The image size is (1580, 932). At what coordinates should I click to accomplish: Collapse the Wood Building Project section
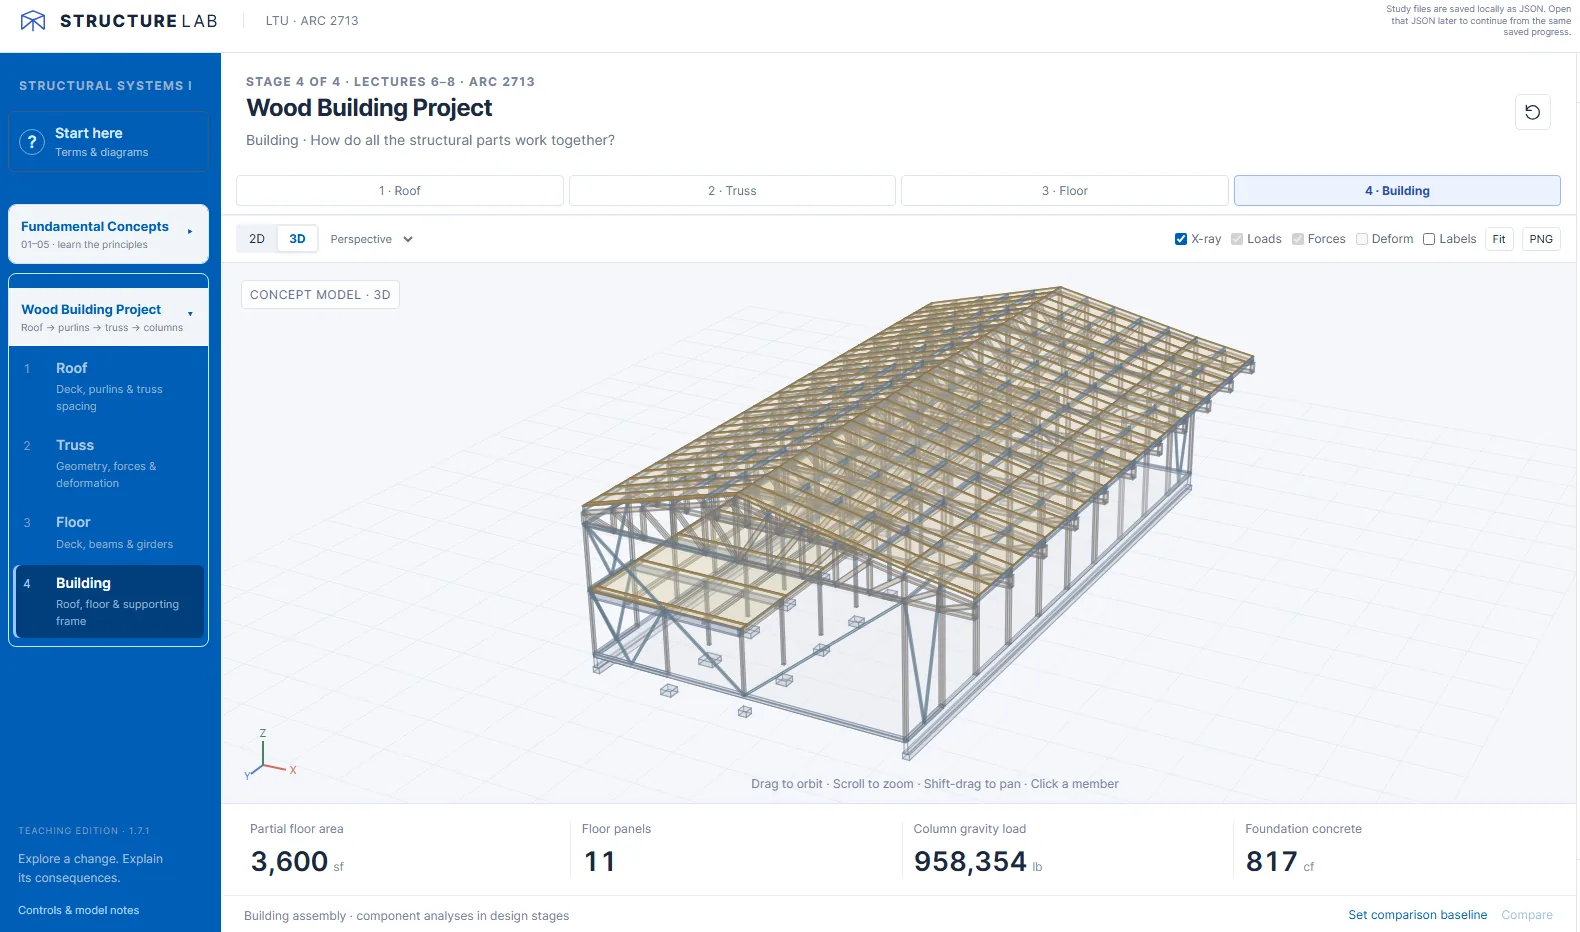[x=109, y=317]
